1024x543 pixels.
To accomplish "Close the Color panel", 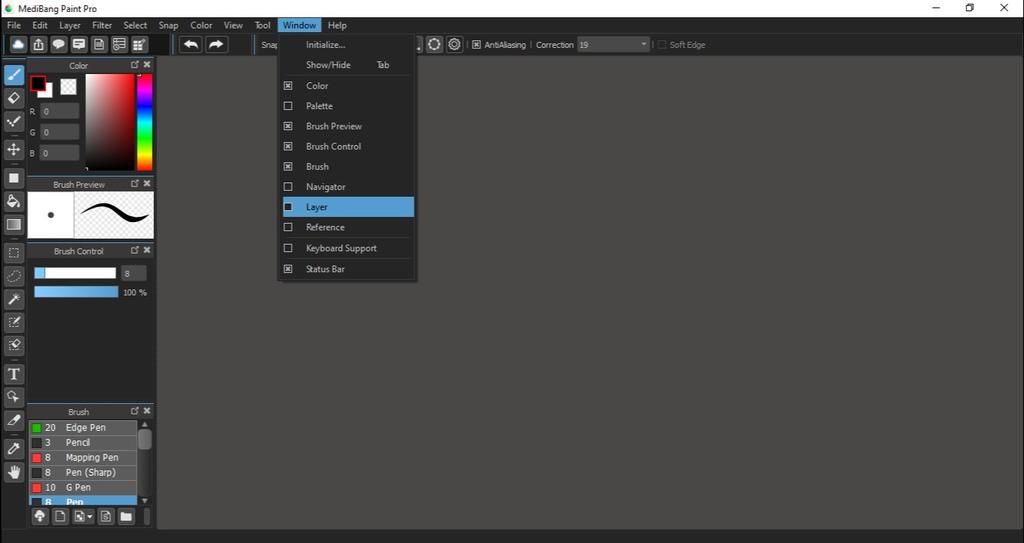I will click(x=147, y=65).
